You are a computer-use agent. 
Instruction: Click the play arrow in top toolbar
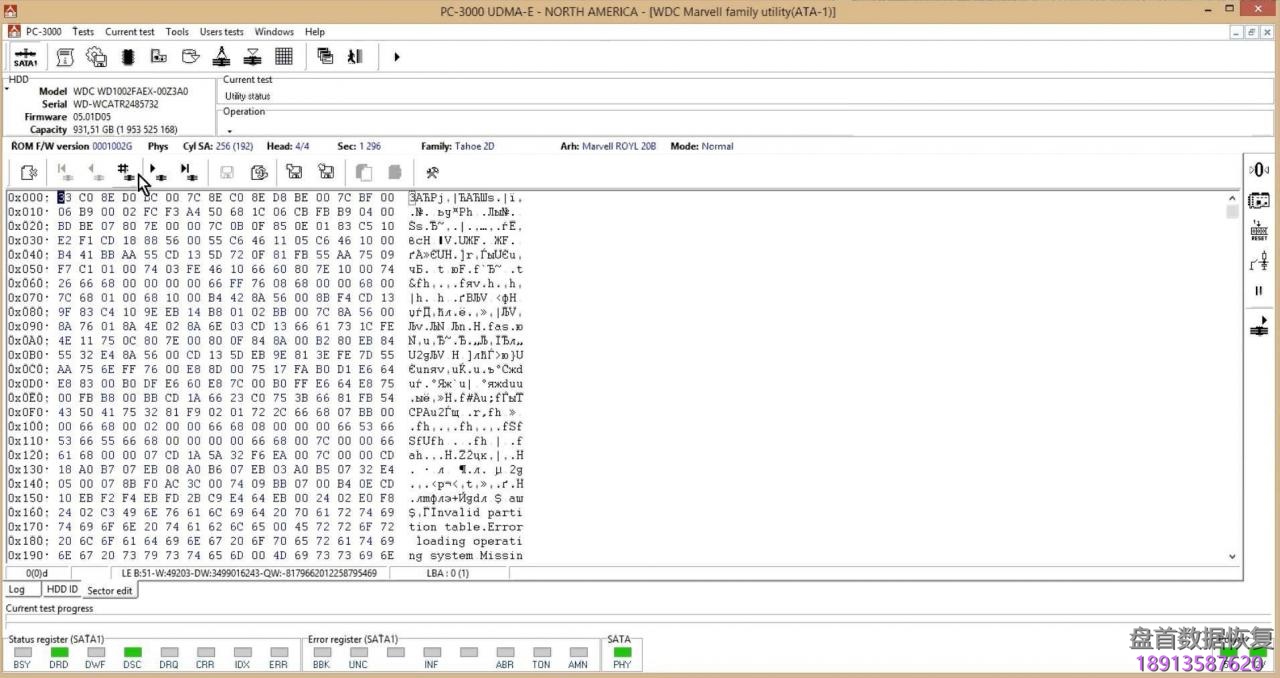(397, 57)
